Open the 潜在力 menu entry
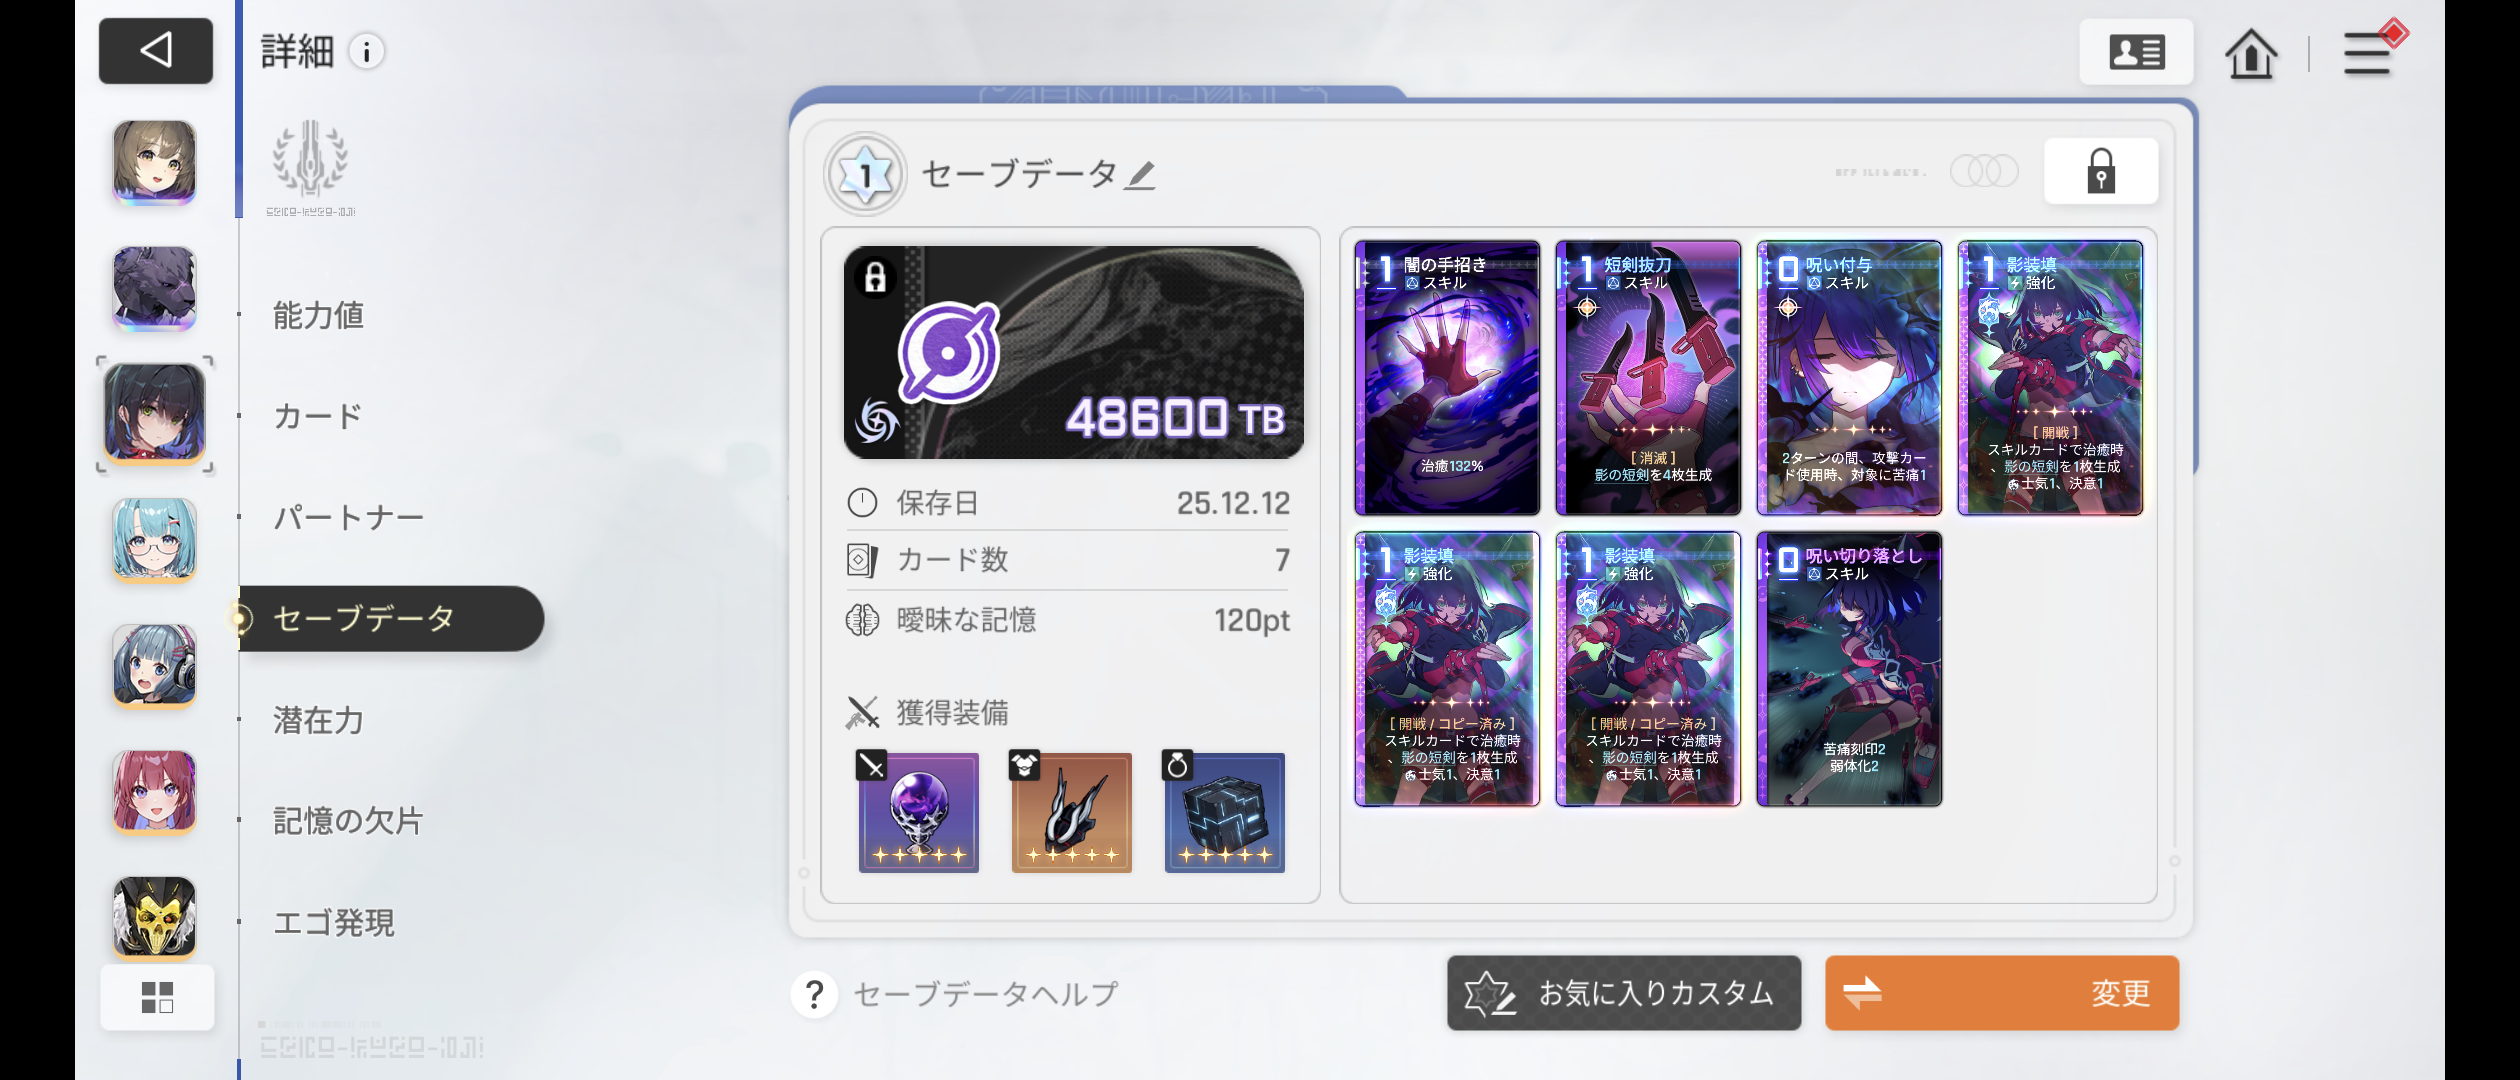Screen dimensions: 2520x1080 coord(318,720)
